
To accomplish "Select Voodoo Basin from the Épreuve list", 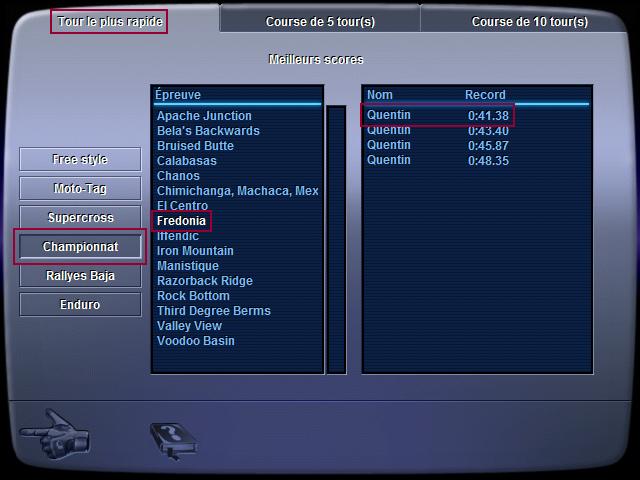I will [x=196, y=341].
